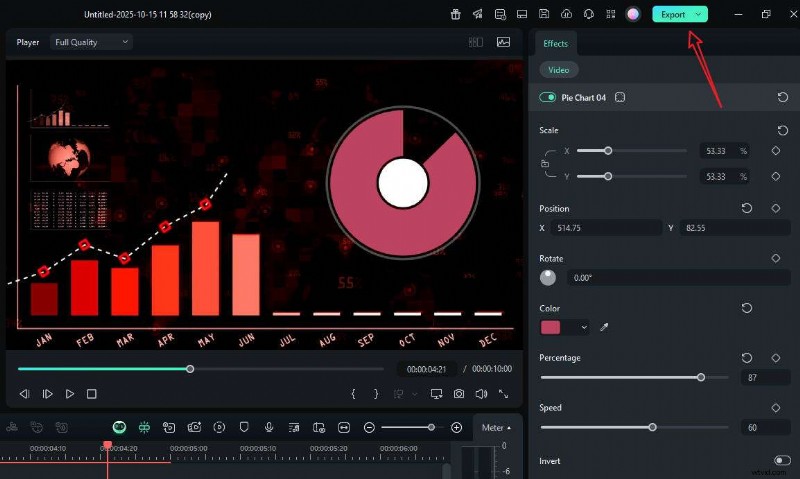Open the display monitor output icon
This screenshot has width=800, height=479.
coord(436,394)
